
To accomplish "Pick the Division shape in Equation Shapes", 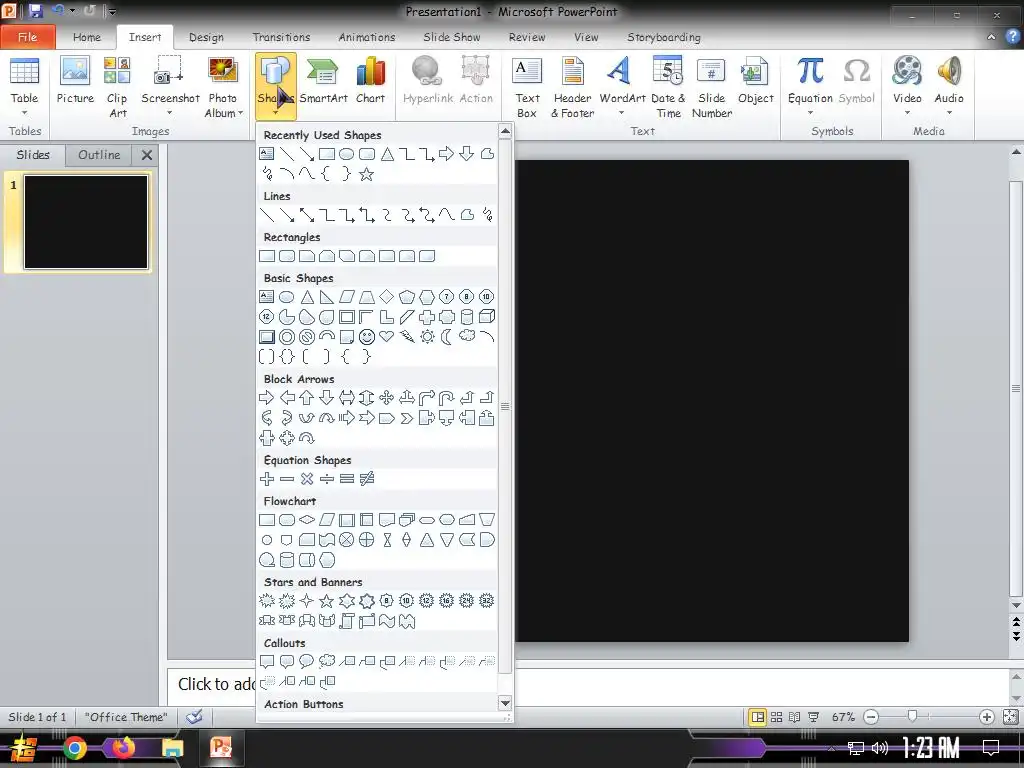I will click(x=327, y=479).
